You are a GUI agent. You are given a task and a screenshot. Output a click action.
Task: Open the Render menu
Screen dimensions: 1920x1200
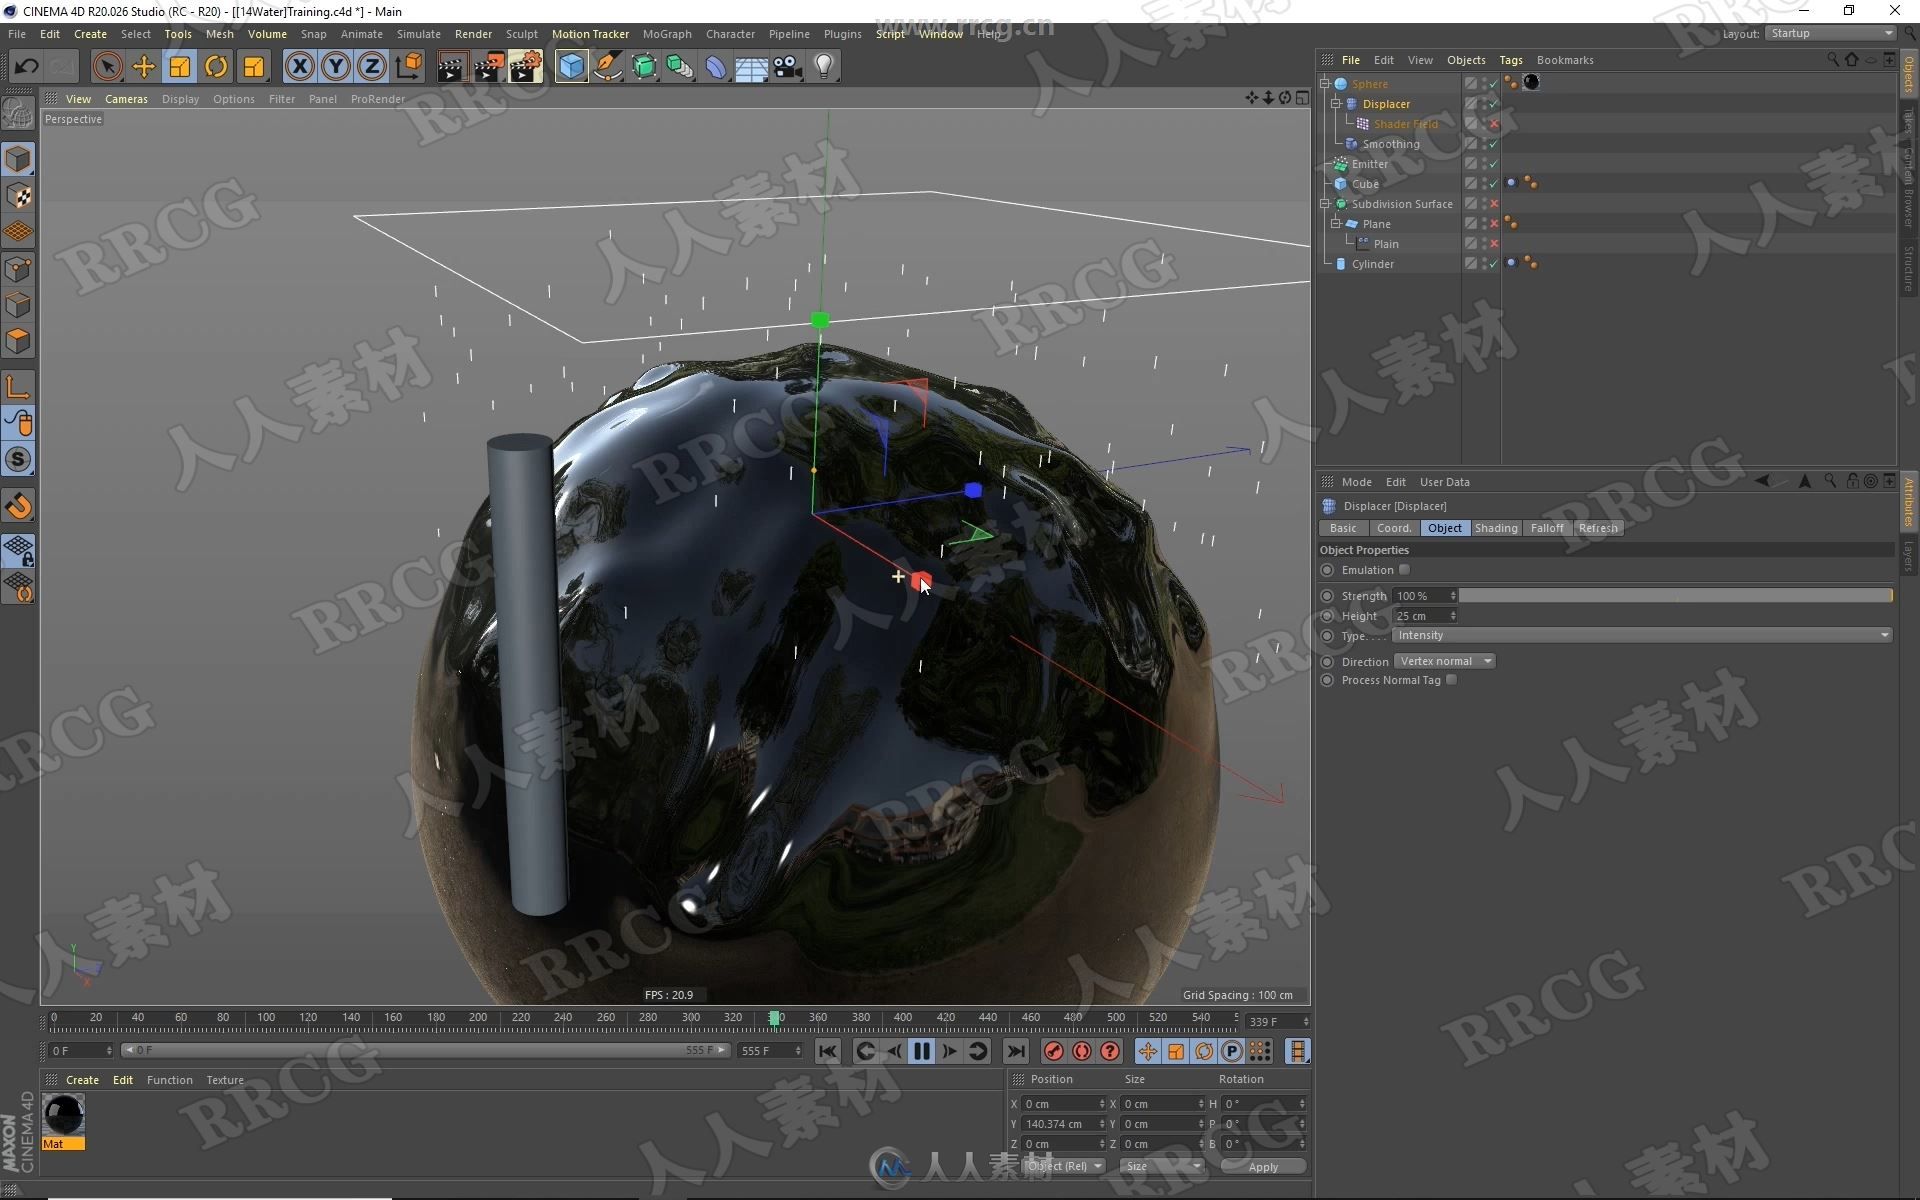[473, 34]
